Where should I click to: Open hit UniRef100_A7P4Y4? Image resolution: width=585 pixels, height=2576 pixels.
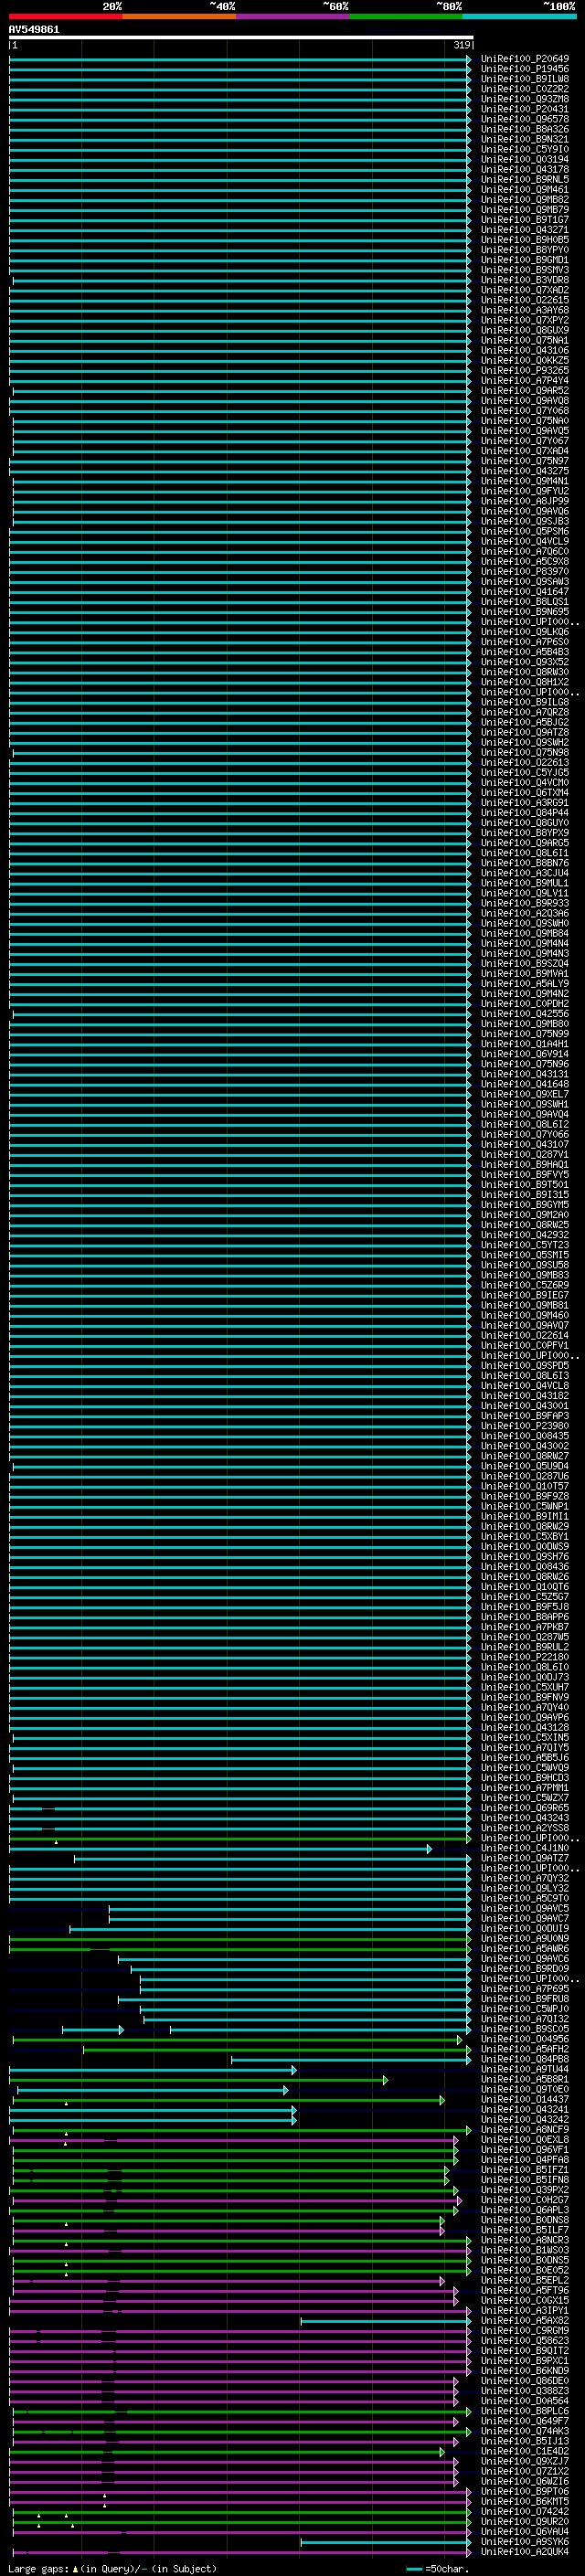524,380
